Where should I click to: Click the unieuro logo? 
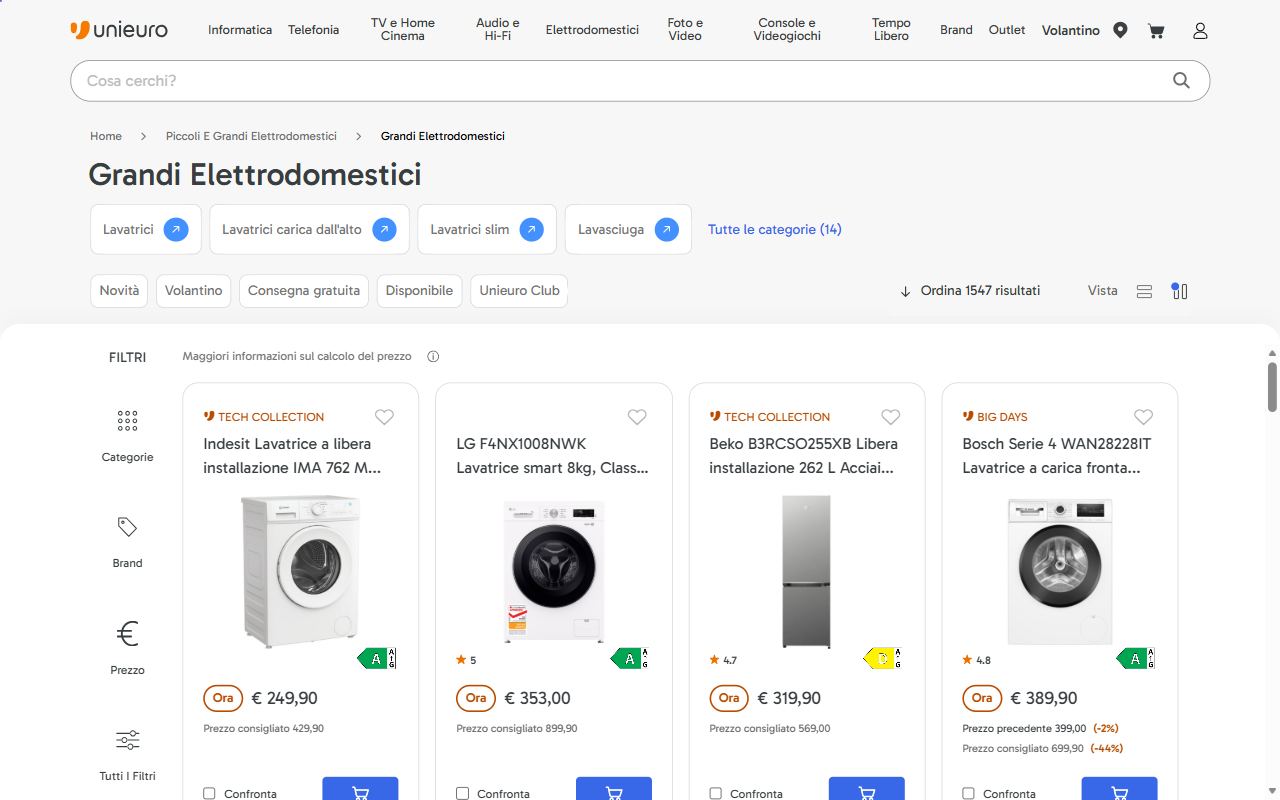[x=119, y=30]
